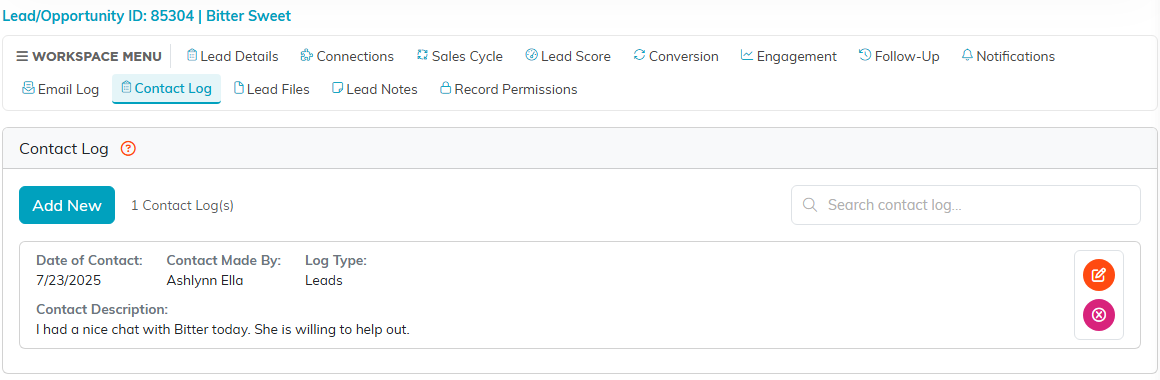Click the Log Type value Leads
This screenshot has height=380, width=1160.
coord(323,281)
